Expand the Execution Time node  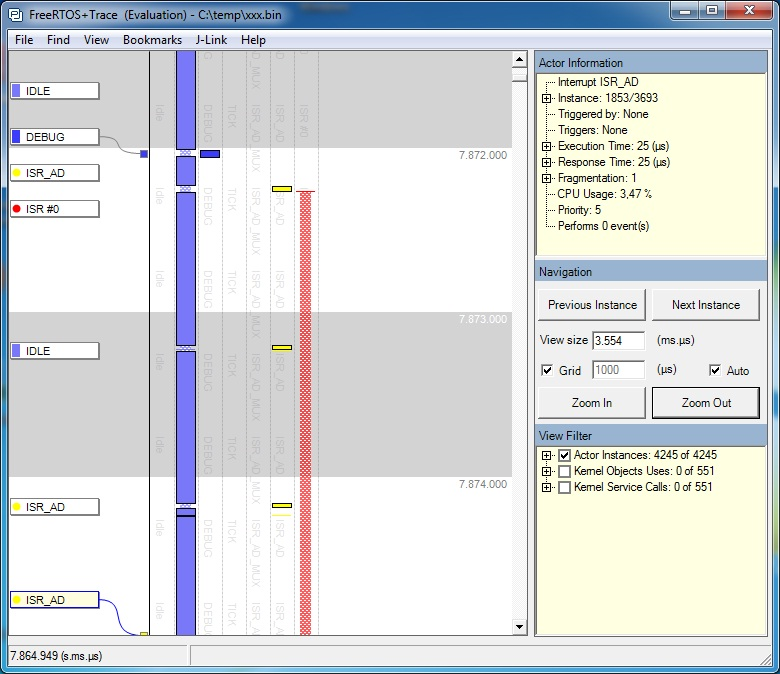pyautogui.click(x=546, y=146)
